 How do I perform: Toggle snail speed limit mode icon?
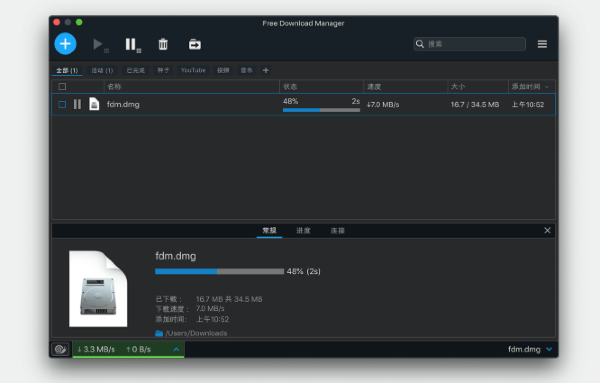click(60, 349)
